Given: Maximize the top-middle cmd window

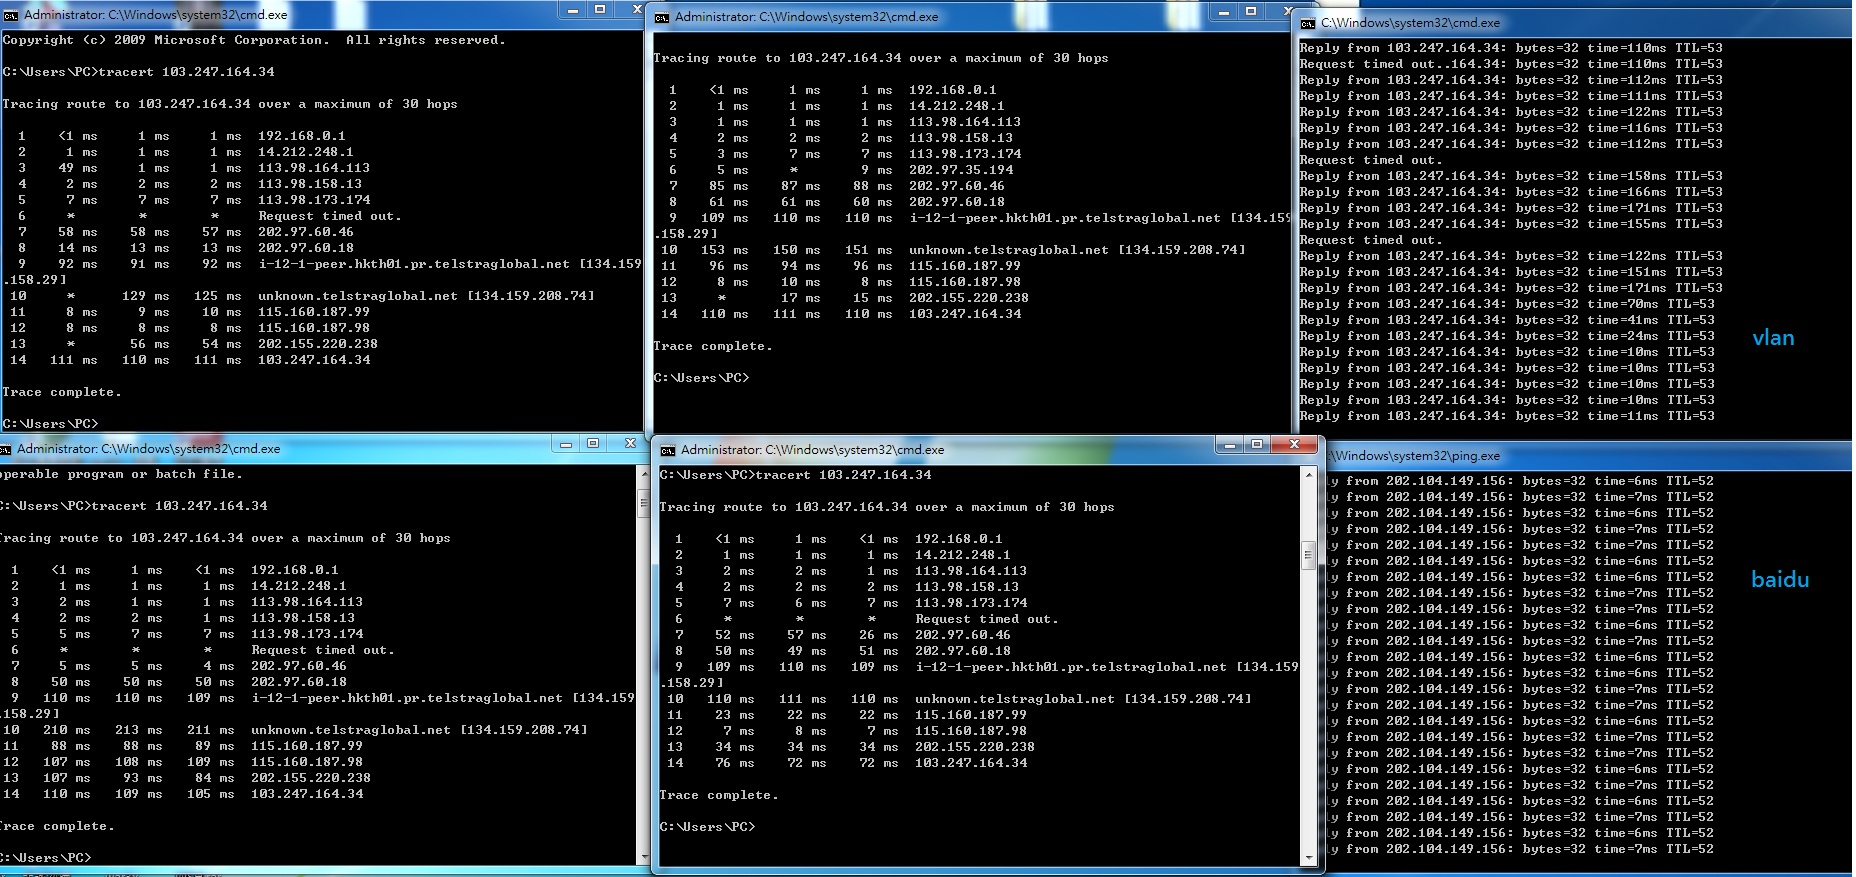Looking at the screenshot, I should point(1251,11).
